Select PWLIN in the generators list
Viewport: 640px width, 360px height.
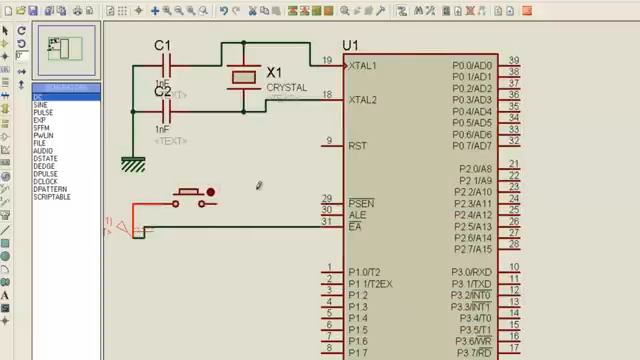43,136
